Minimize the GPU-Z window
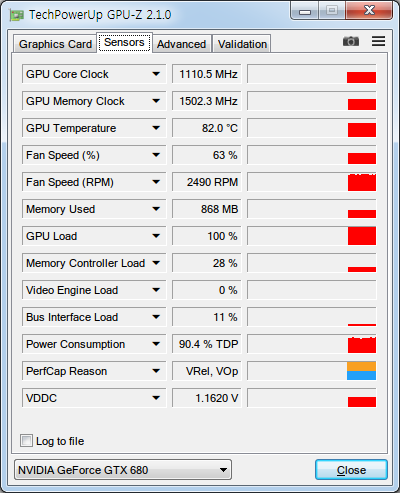Screen dimensions: 400x493 [305, 11]
